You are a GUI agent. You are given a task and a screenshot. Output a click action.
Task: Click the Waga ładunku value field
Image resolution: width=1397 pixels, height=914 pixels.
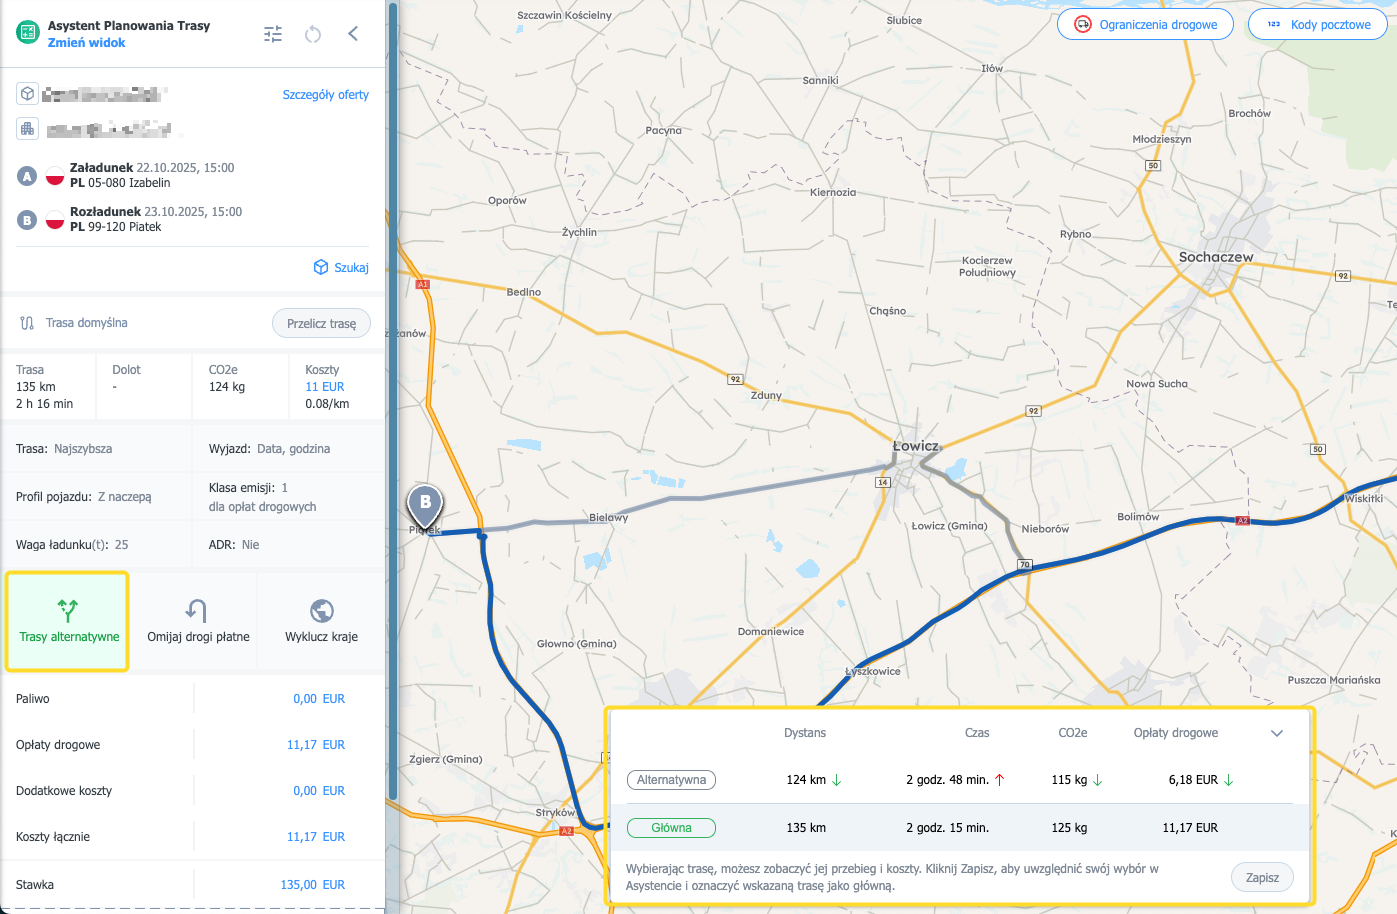121,545
